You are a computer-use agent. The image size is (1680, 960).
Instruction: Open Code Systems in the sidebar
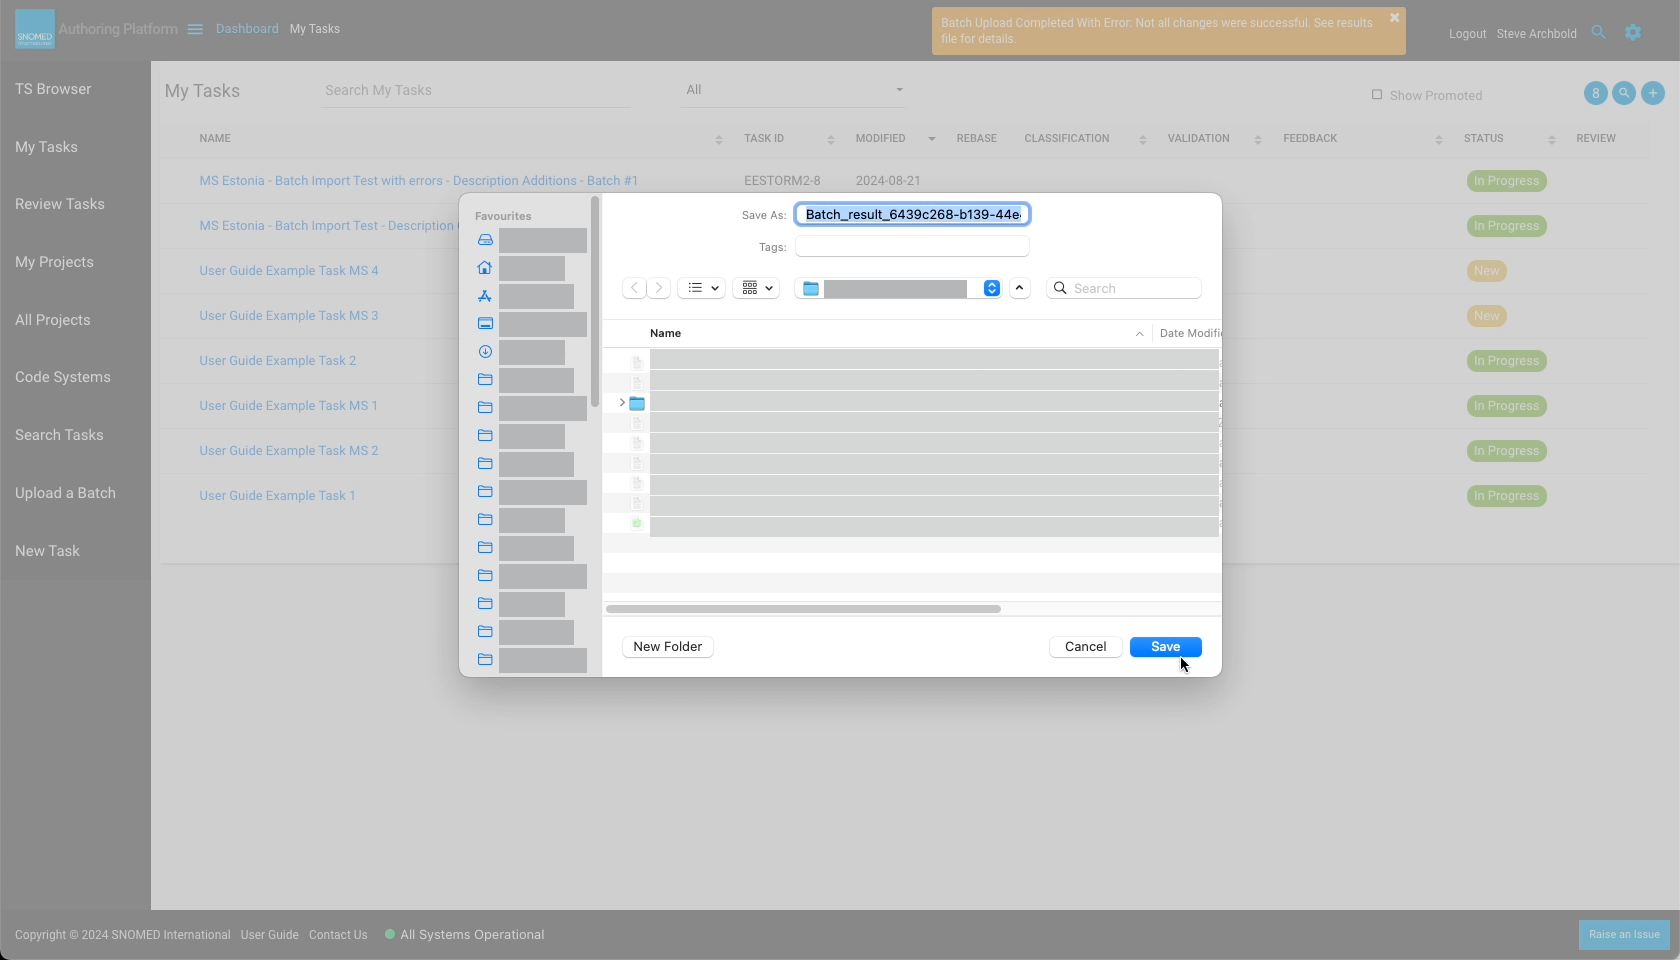point(63,377)
